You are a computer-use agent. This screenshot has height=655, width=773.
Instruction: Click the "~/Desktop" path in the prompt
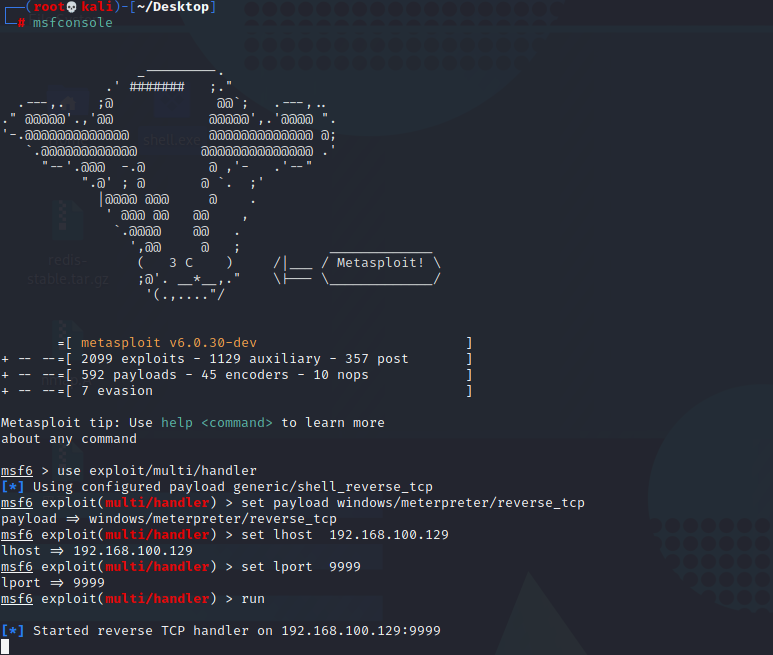(x=173, y=7)
